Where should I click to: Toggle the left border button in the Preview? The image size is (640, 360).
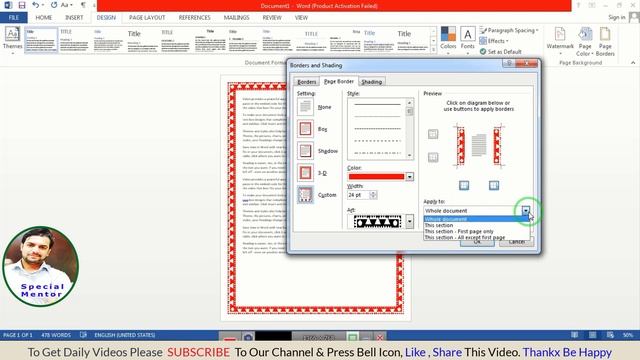(x=464, y=186)
